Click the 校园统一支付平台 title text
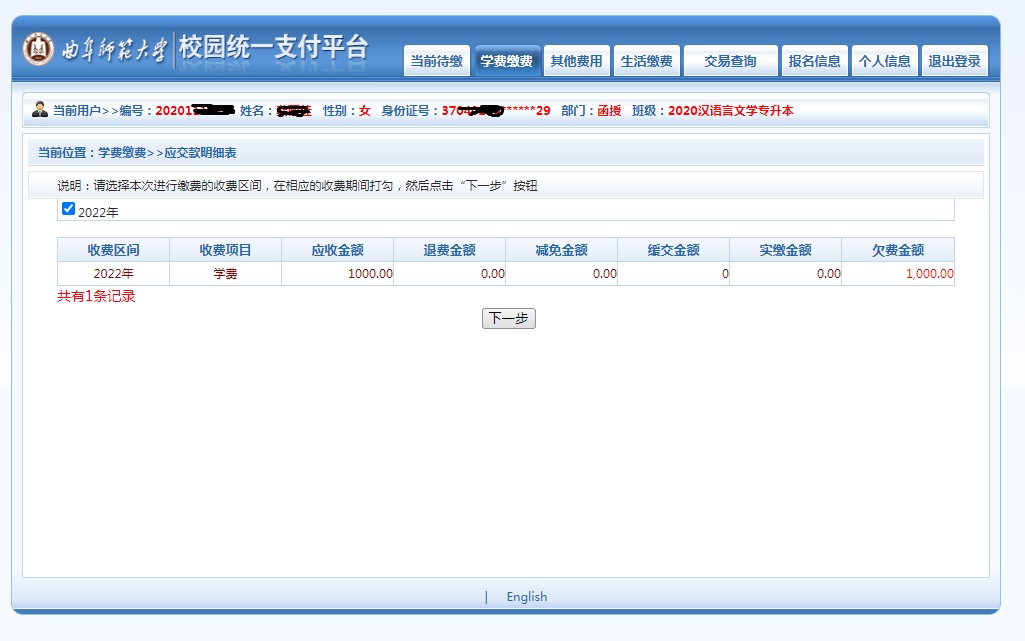 tap(273, 47)
